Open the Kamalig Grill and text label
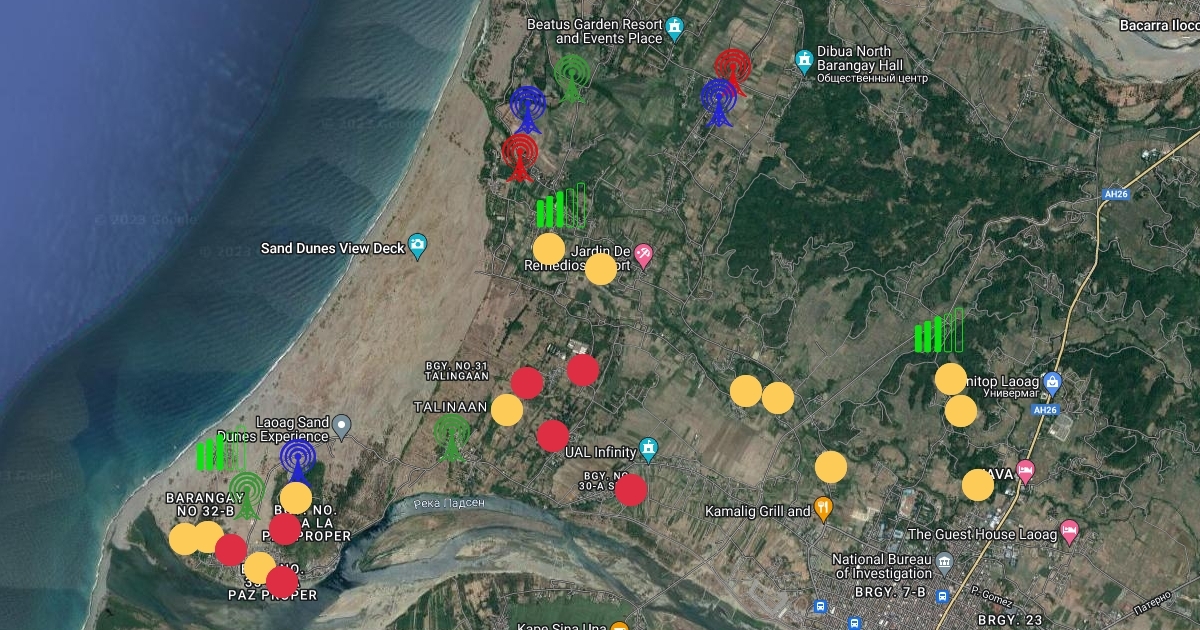Image resolution: width=1200 pixels, height=630 pixels. [x=757, y=512]
